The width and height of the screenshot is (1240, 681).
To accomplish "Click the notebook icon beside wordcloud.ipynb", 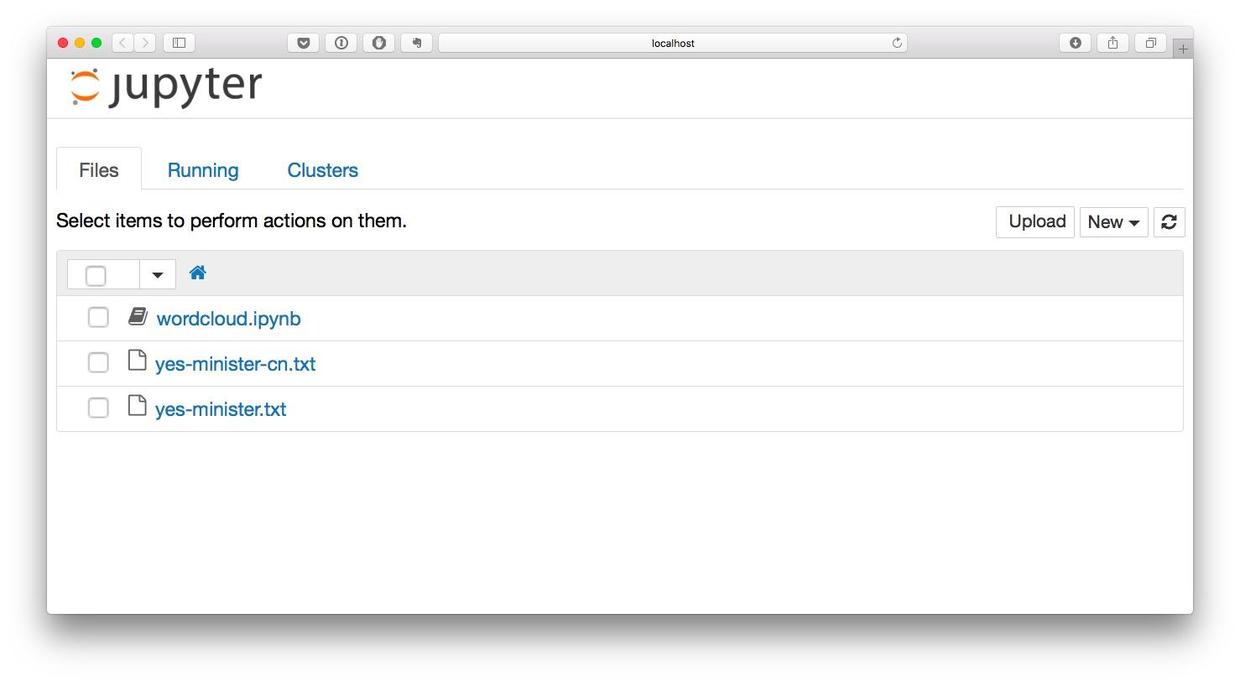I will point(138,317).
